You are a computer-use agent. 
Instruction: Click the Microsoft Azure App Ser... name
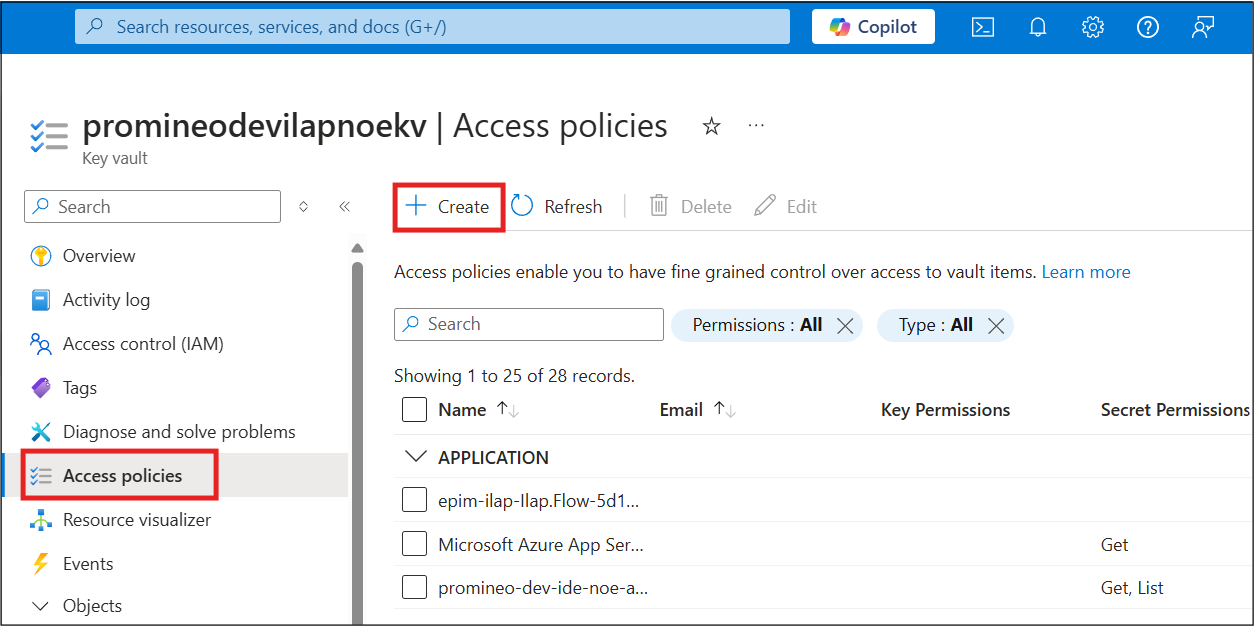(541, 545)
